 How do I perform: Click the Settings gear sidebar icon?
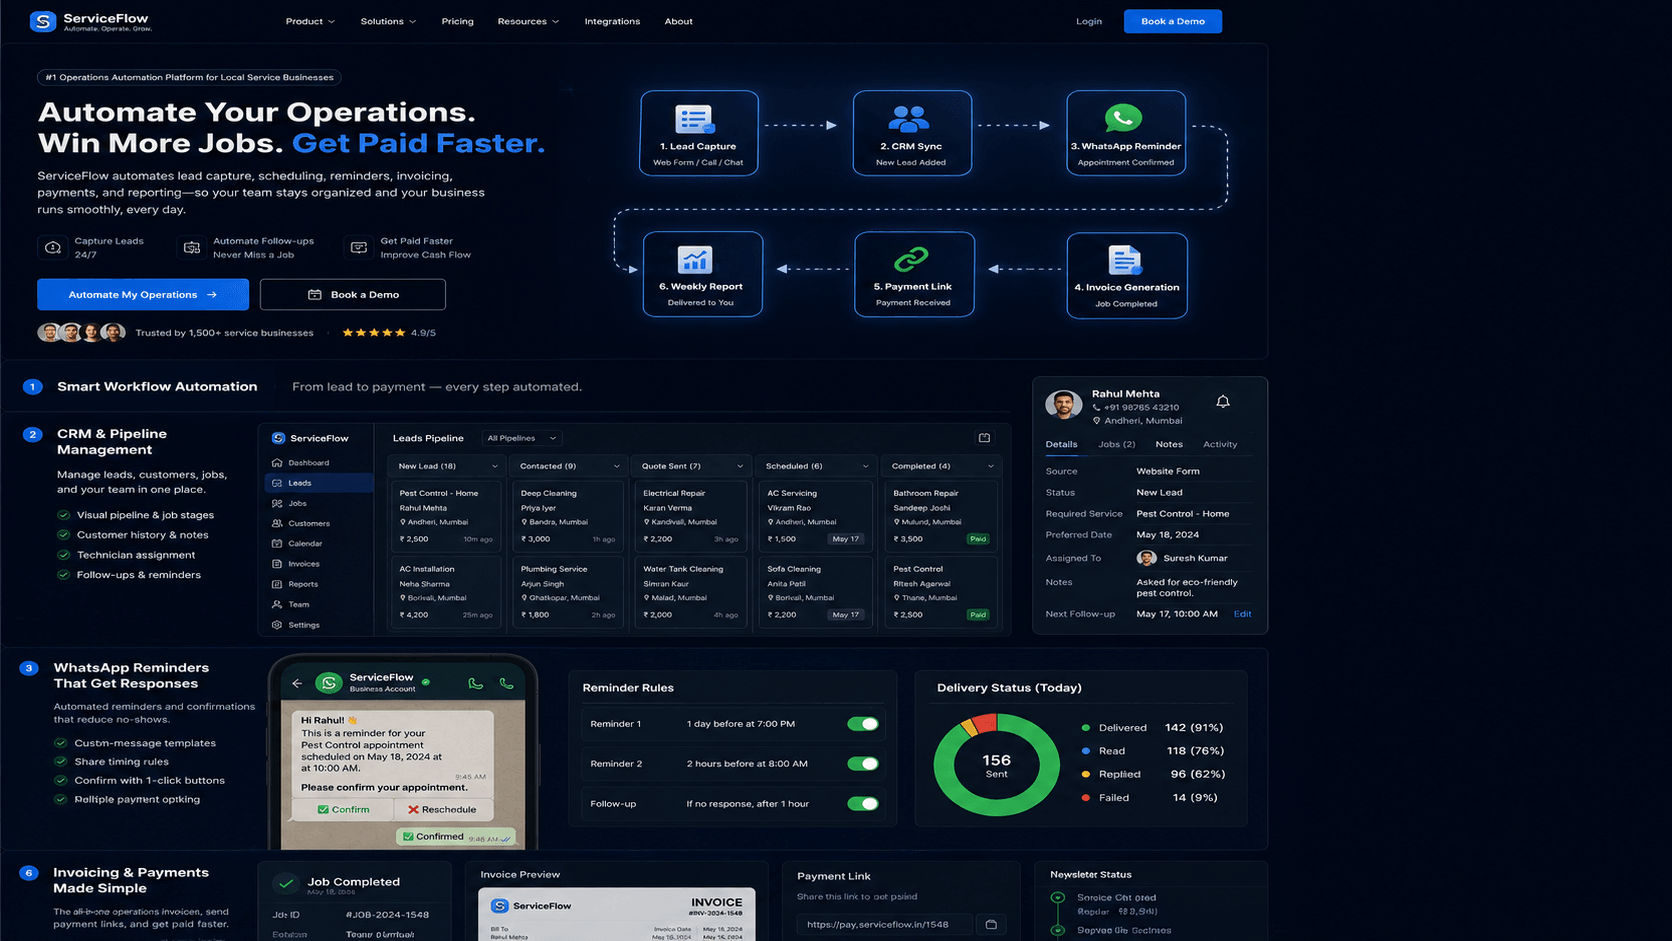pyautogui.click(x=277, y=625)
